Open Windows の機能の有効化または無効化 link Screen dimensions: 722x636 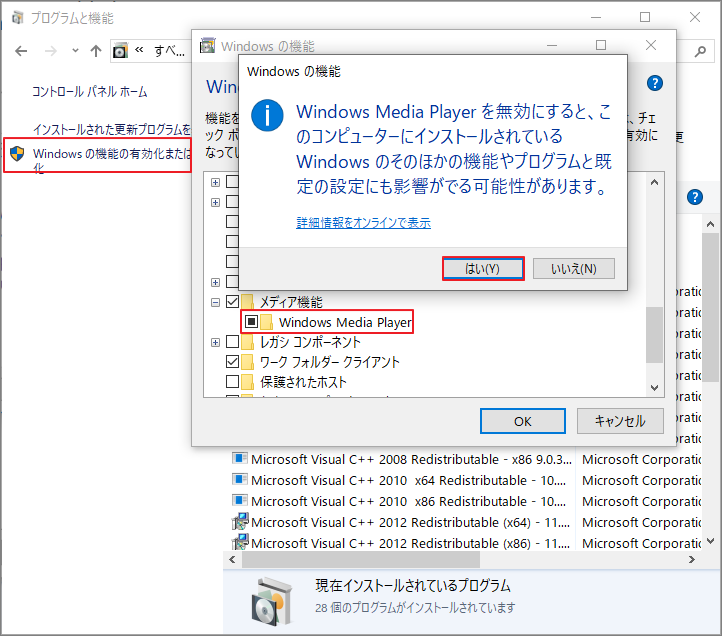112,159
